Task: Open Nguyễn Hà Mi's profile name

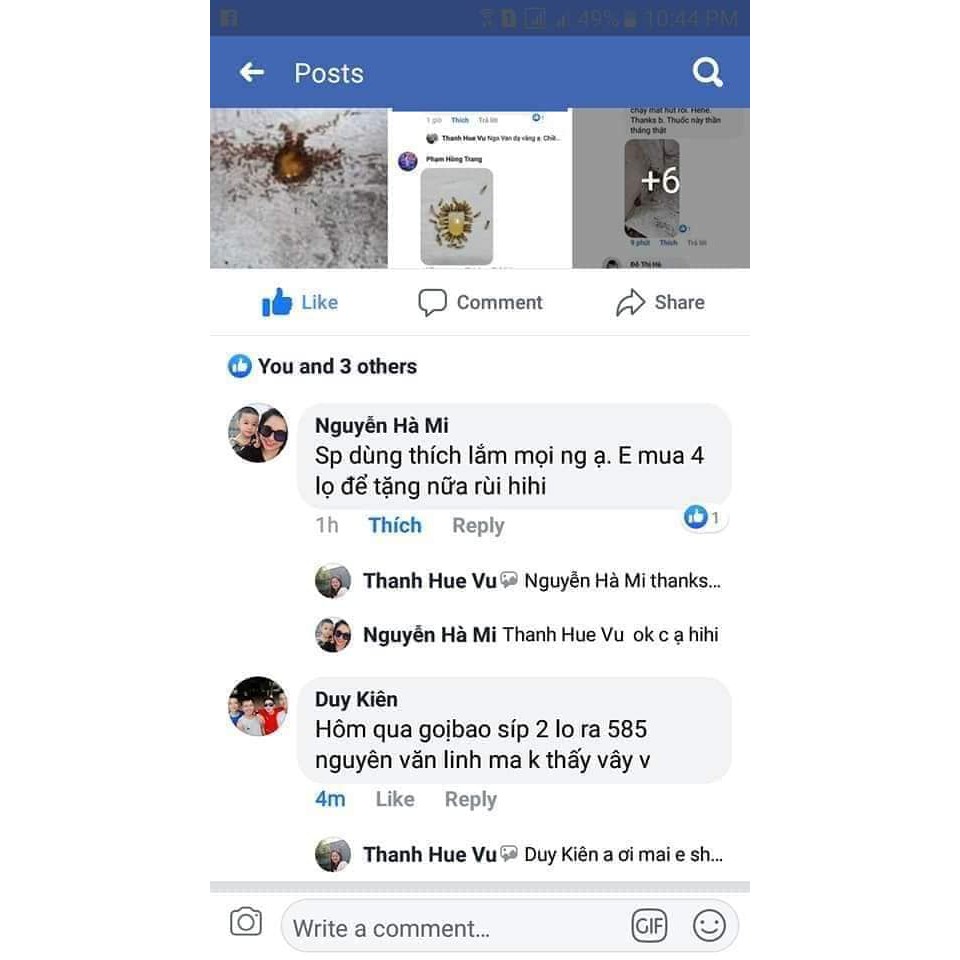Action: tap(381, 425)
